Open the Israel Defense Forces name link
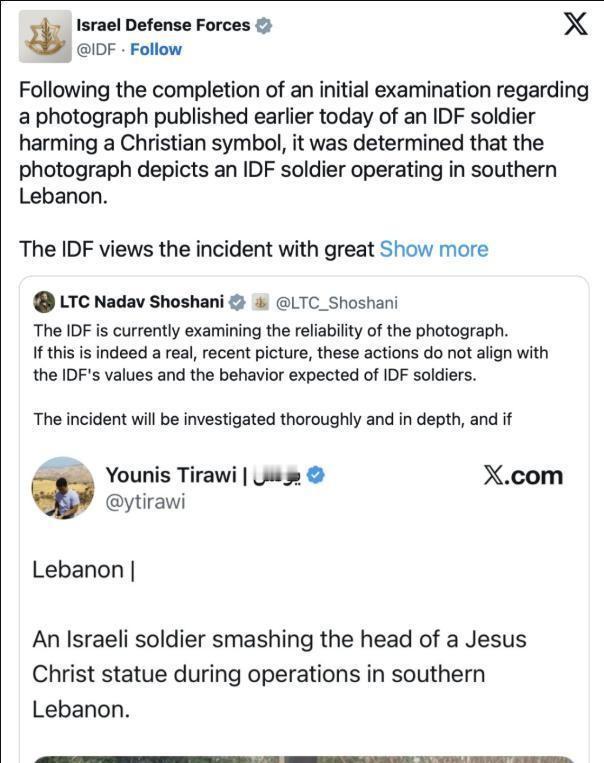The image size is (604, 763). pos(163,25)
